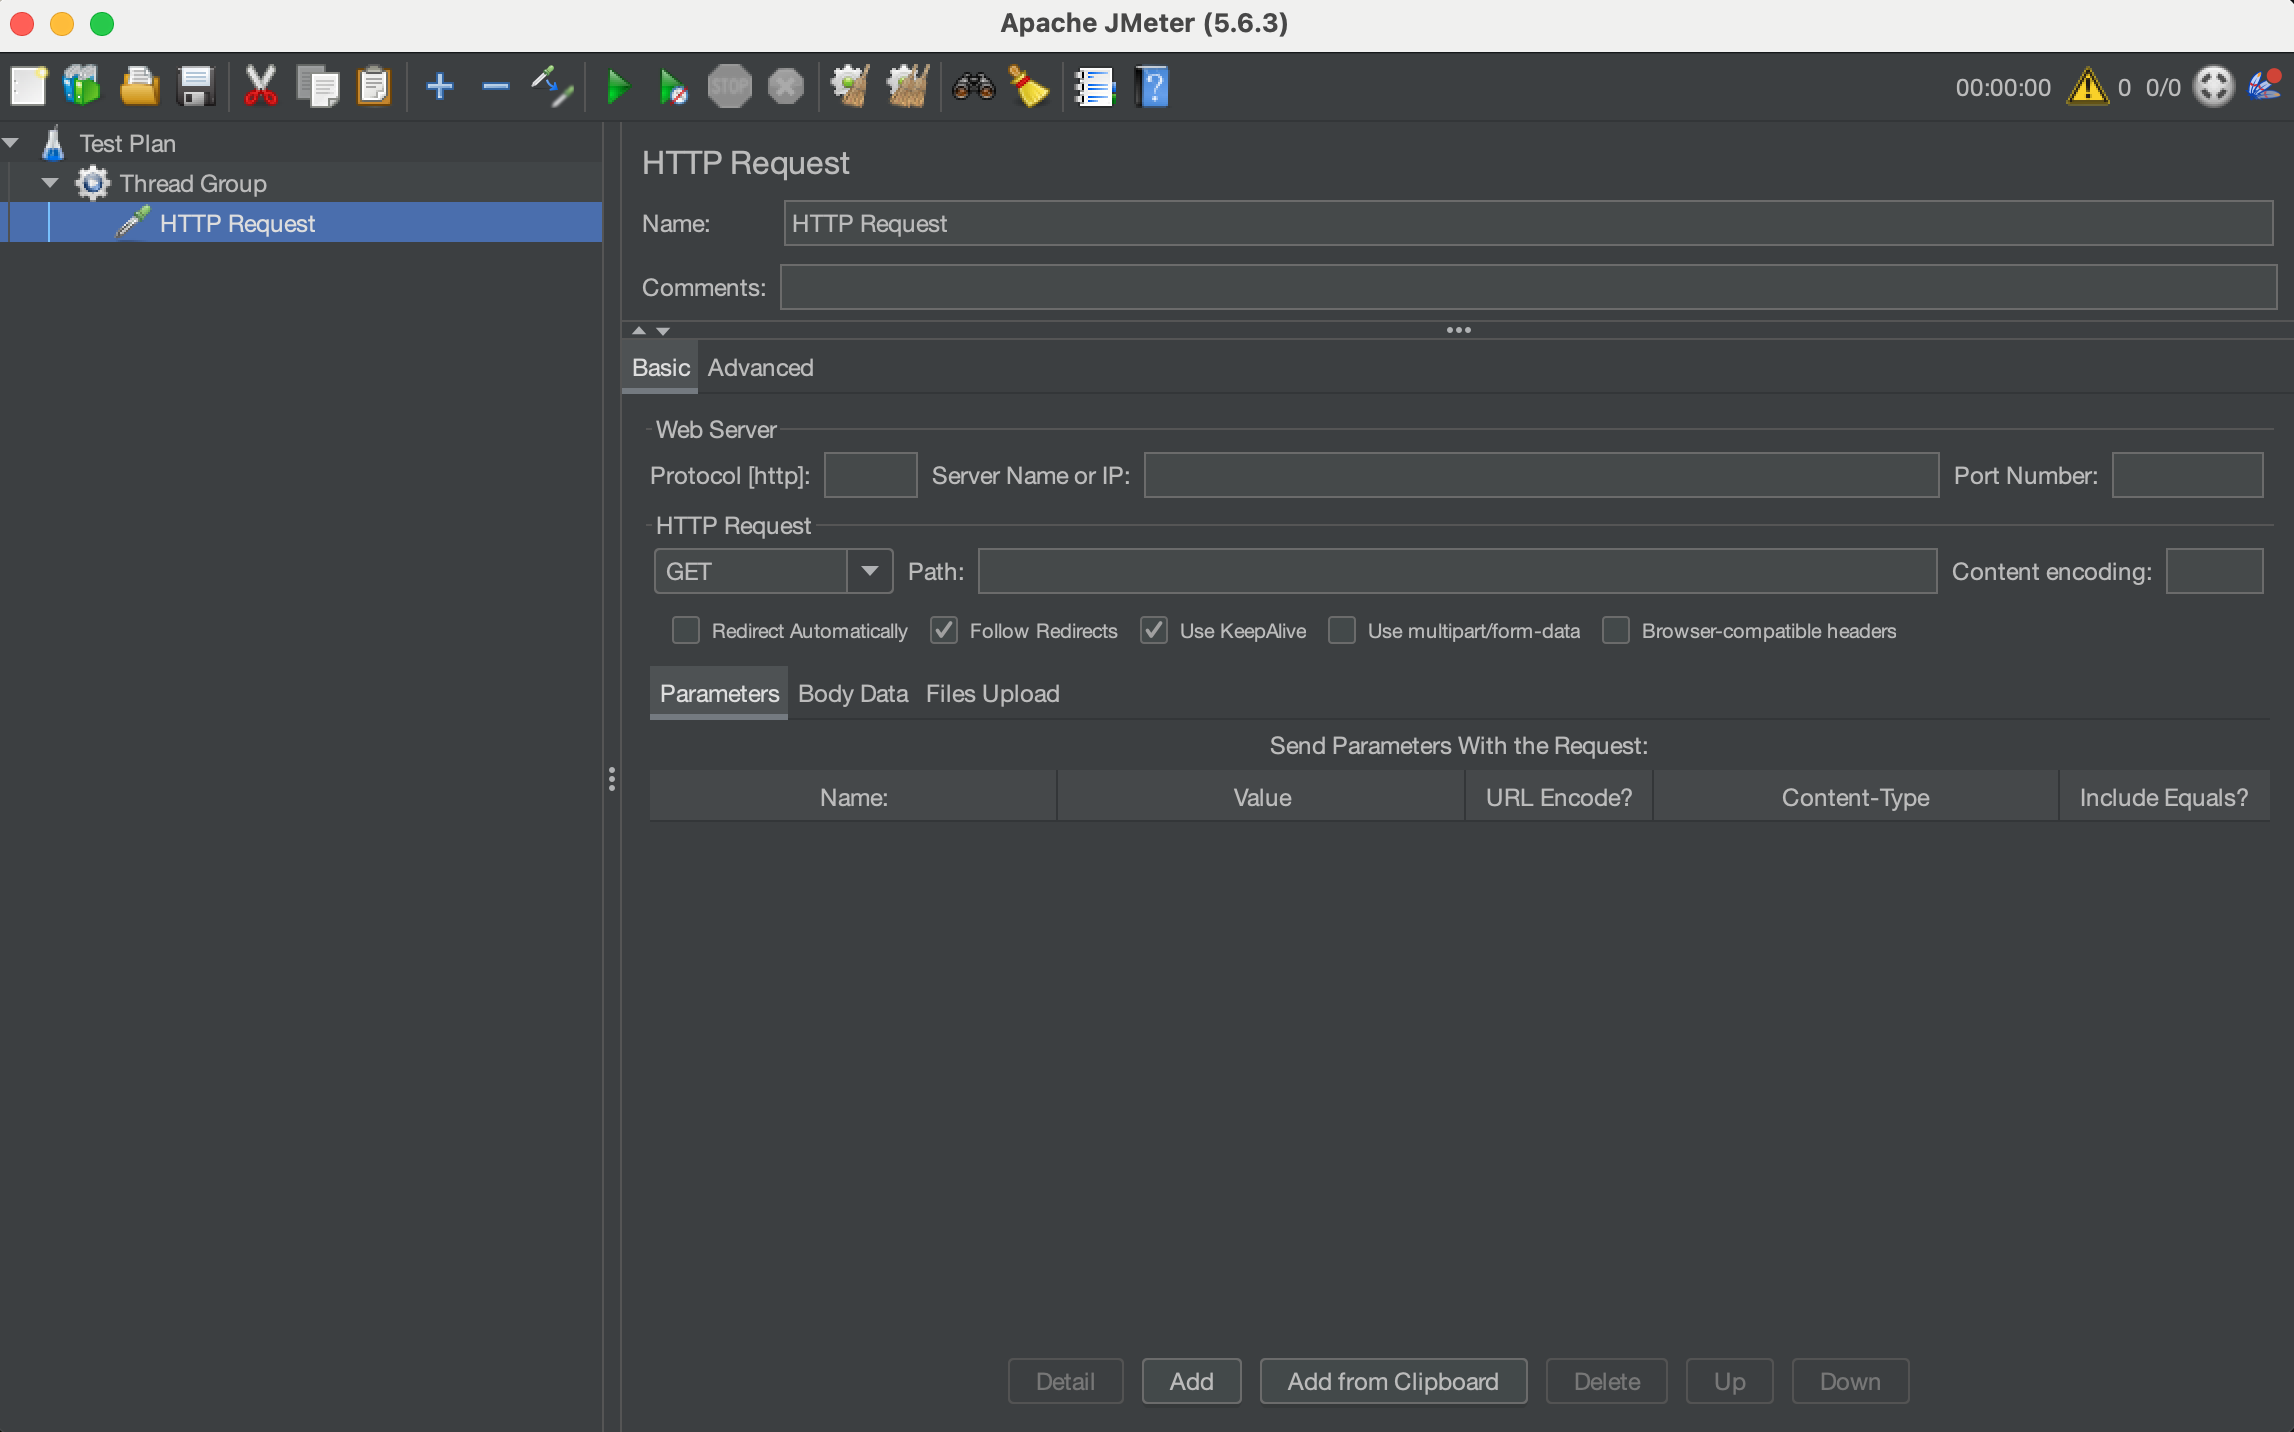Click the Open file folder icon

click(139, 87)
